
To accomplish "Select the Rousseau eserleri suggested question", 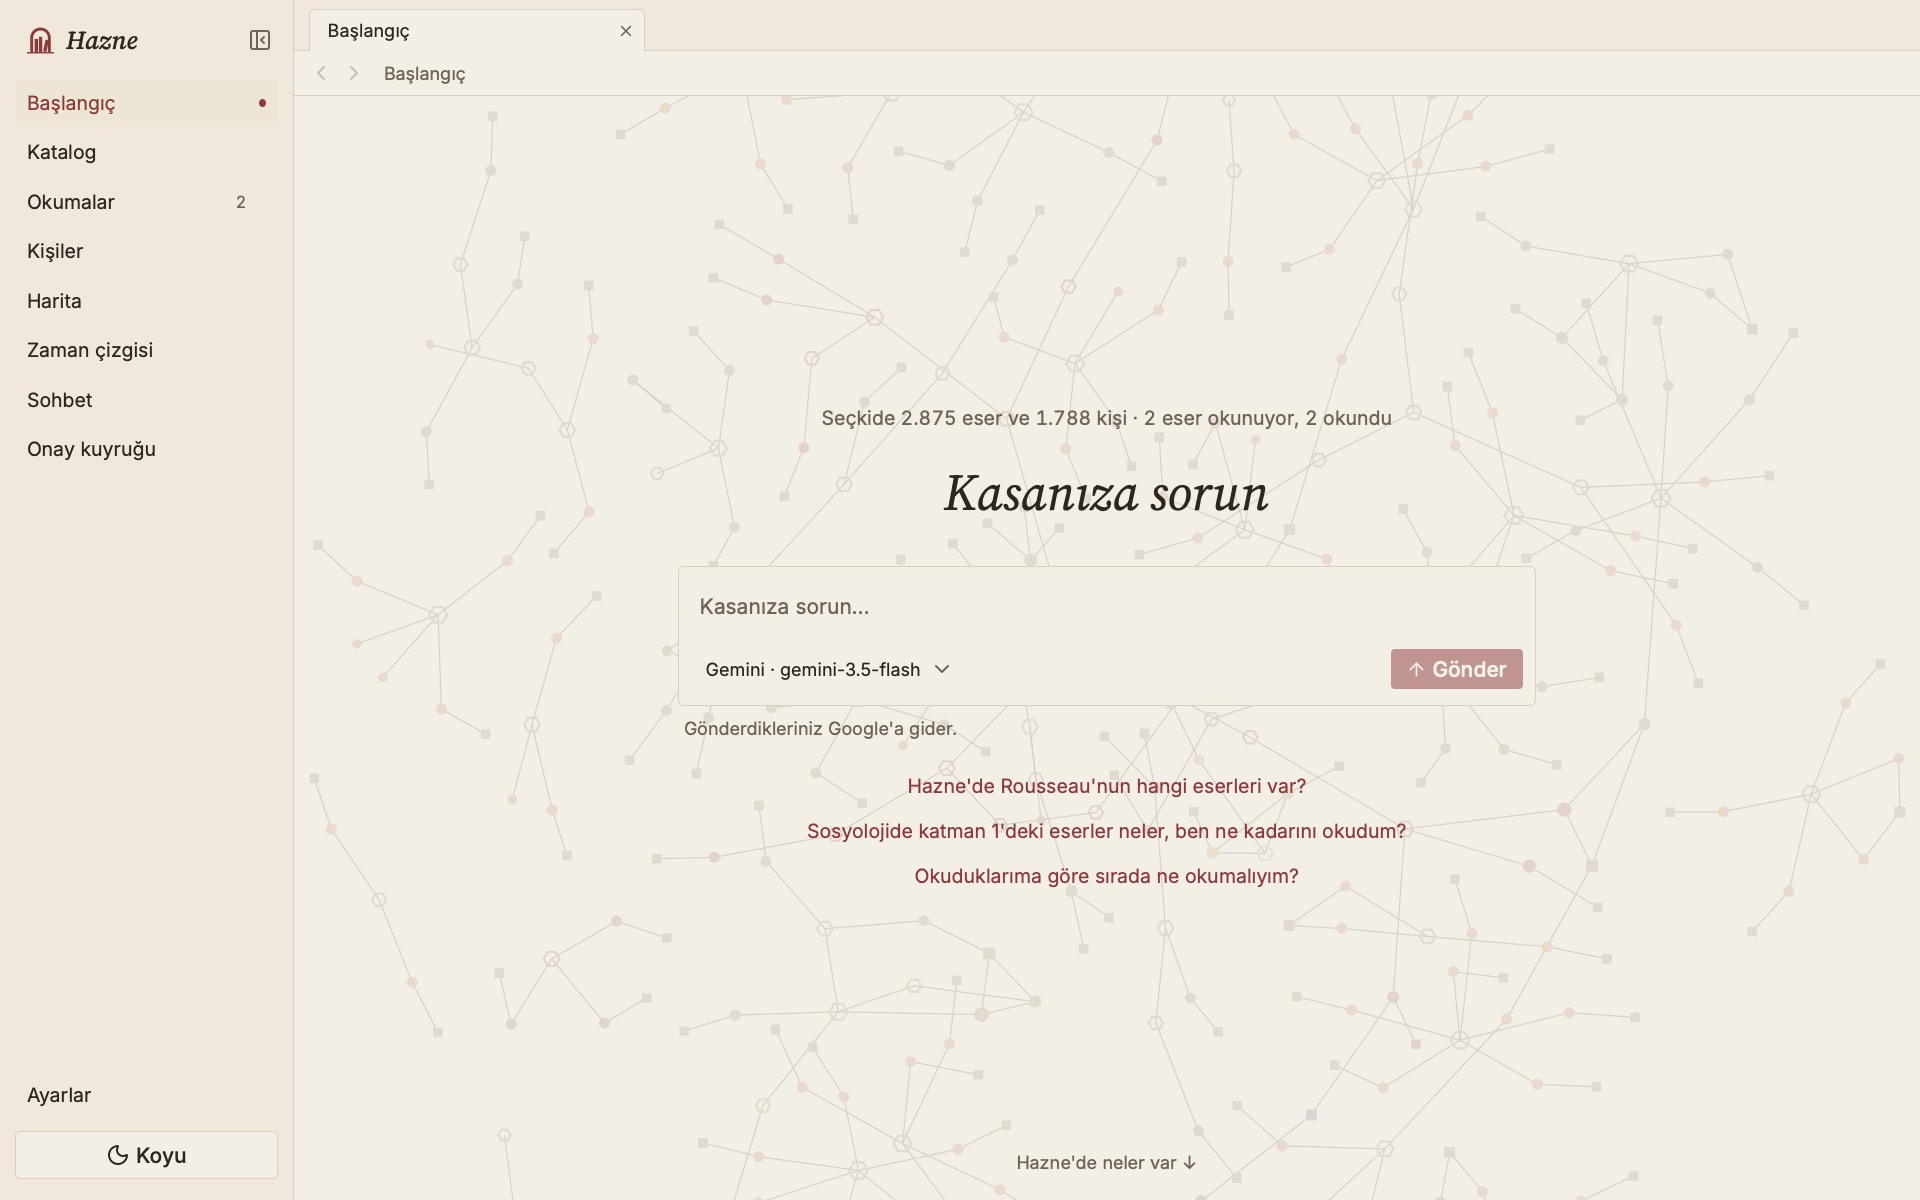I will click(x=1106, y=786).
